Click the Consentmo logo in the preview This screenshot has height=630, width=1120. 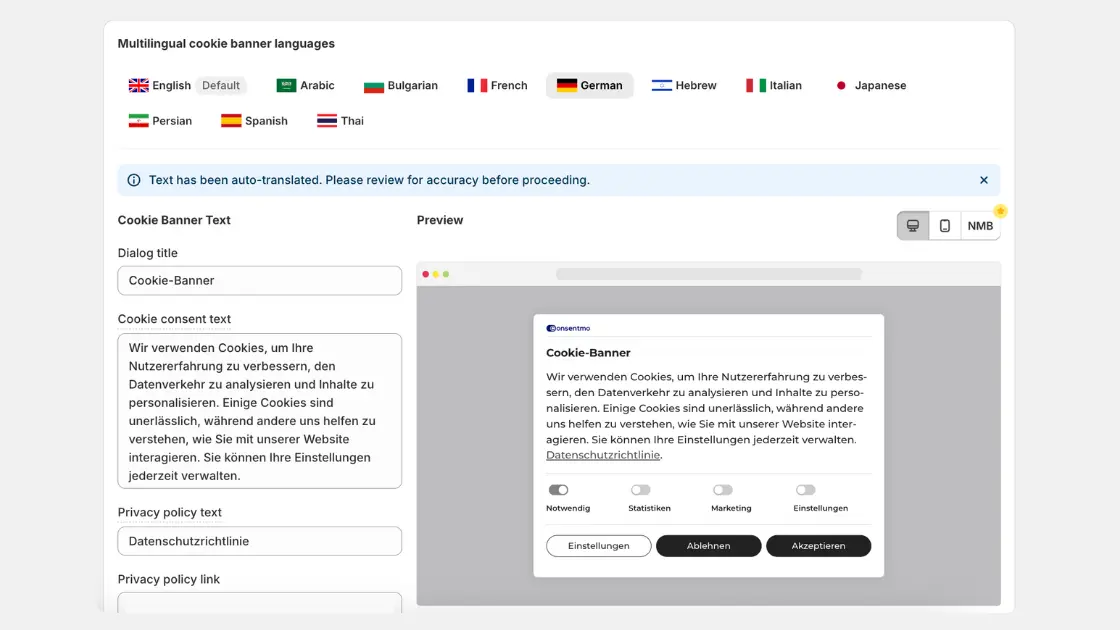tap(570, 327)
